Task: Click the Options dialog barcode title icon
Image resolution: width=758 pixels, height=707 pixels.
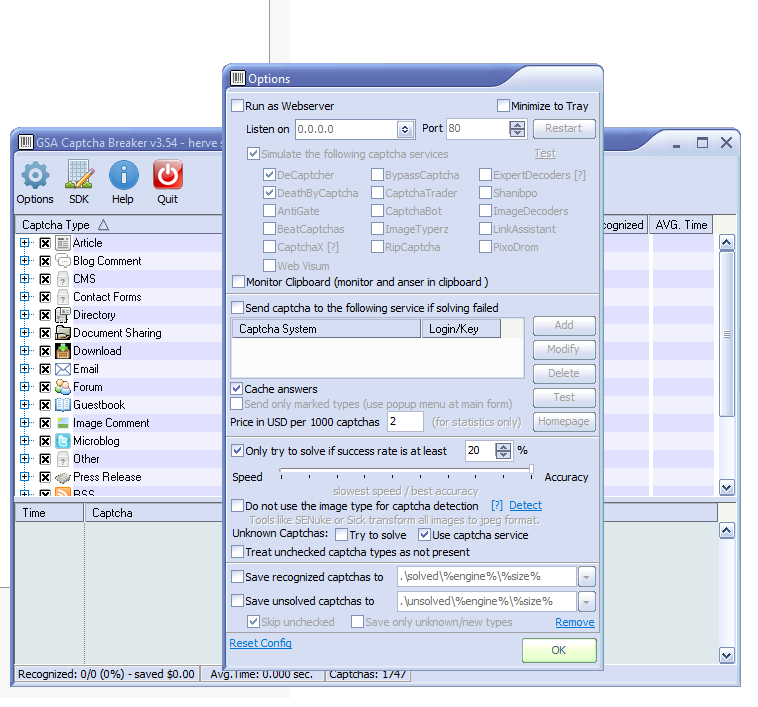Action: [238, 78]
